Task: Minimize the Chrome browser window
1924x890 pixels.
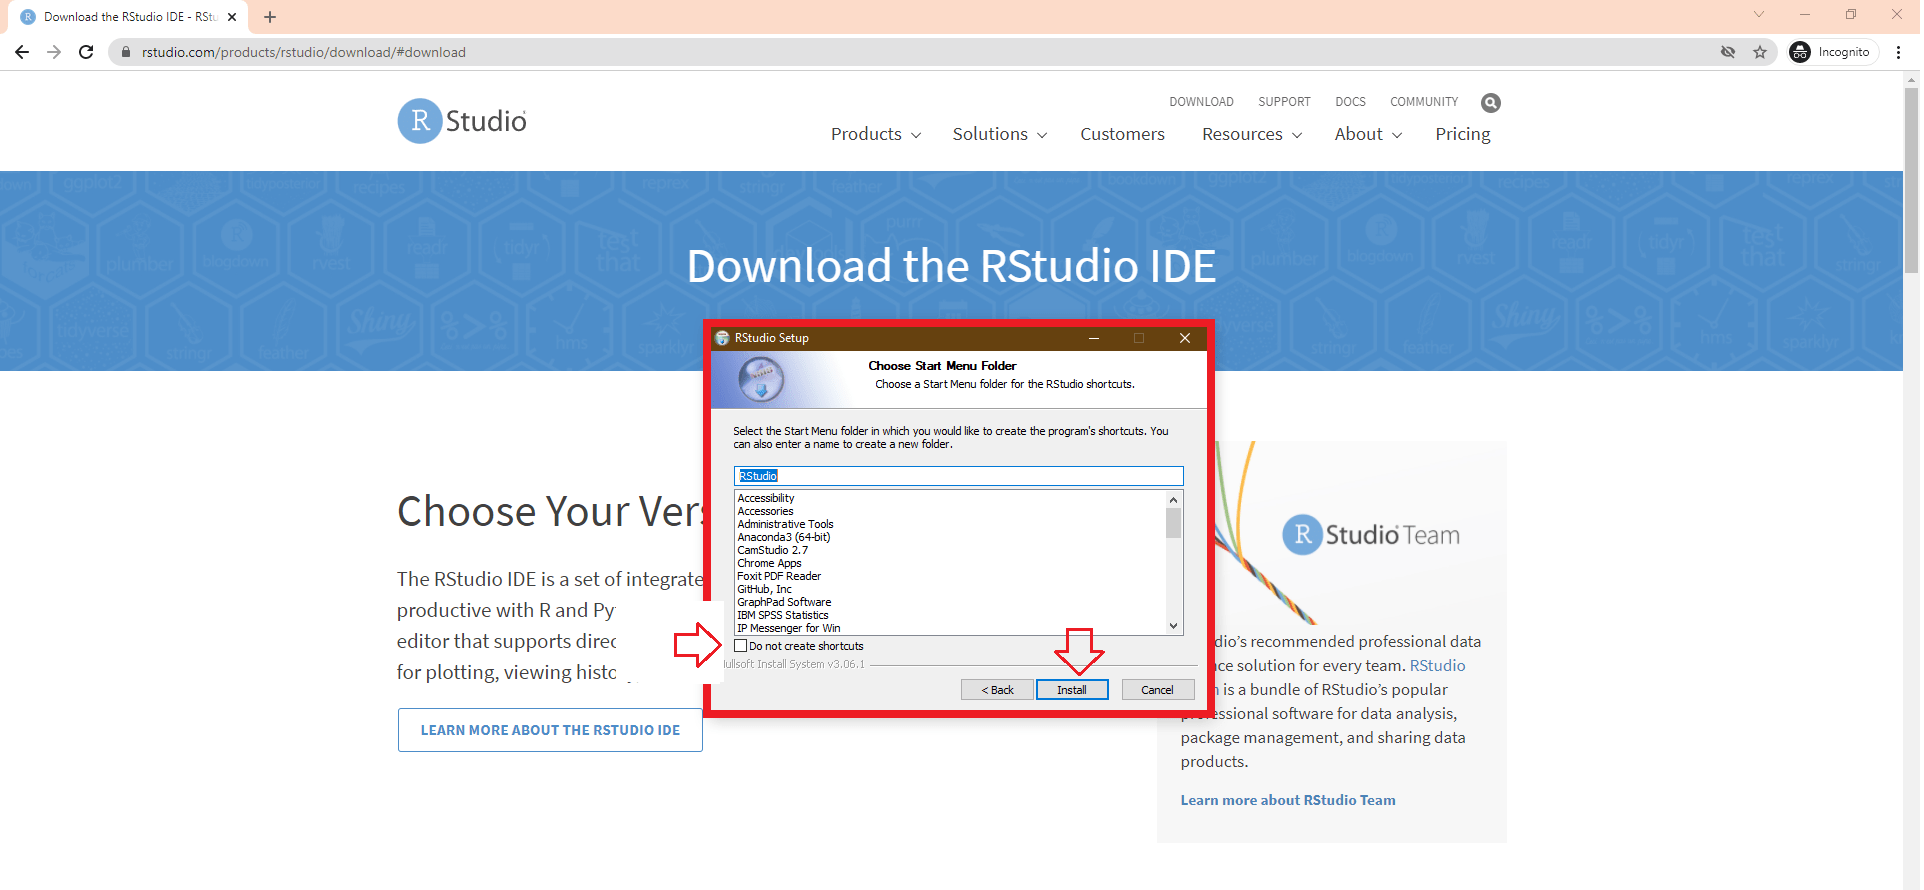Action: pyautogui.click(x=1805, y=14)
